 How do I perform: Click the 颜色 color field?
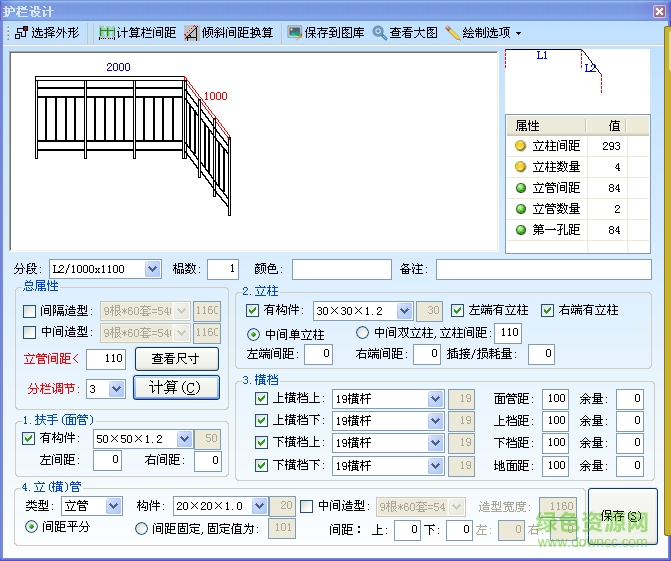pyautogui.click(x=341, y=269)
